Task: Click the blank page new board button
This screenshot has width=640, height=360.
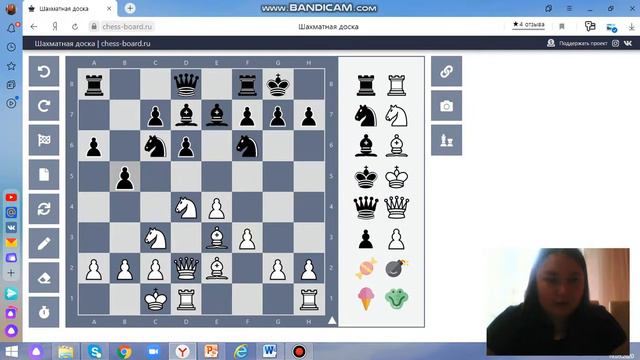Action: (44, 174)
